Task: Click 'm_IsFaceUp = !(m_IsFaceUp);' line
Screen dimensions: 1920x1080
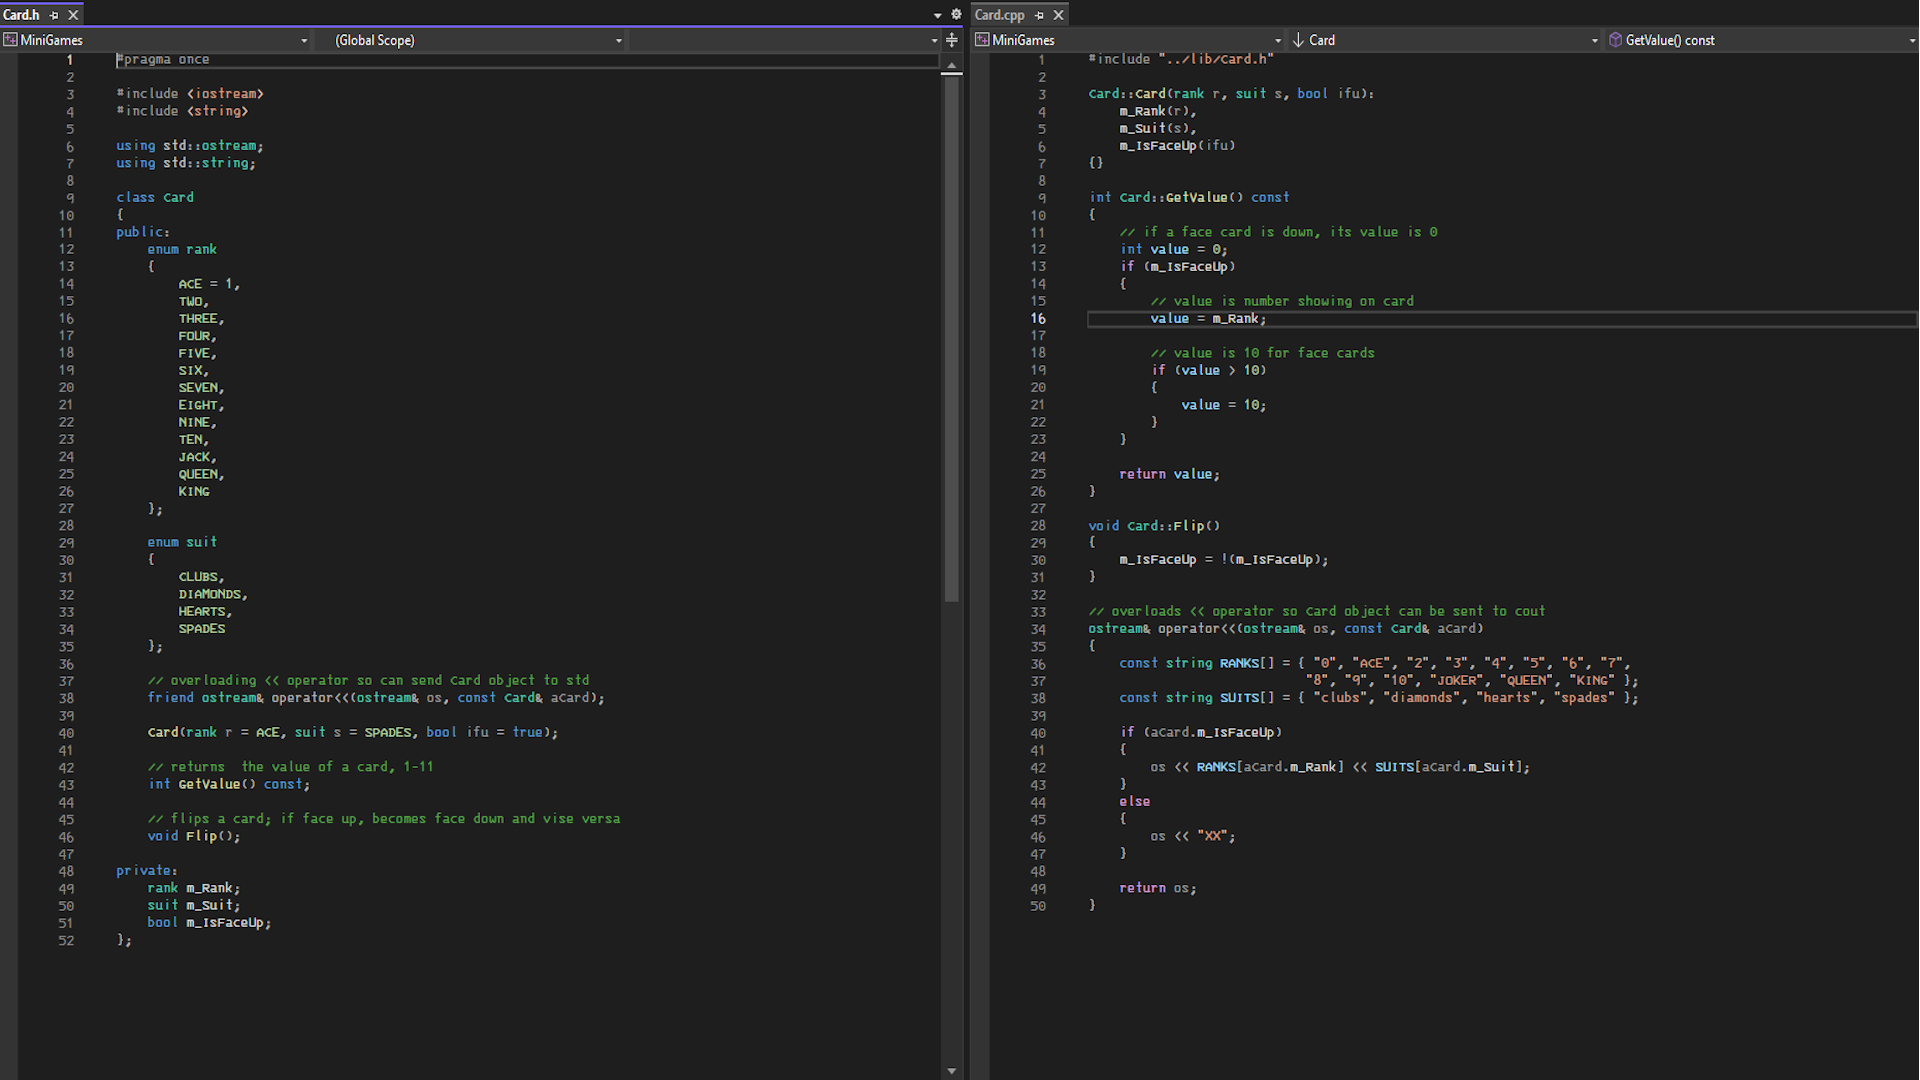Action: tap(1224, 560)
